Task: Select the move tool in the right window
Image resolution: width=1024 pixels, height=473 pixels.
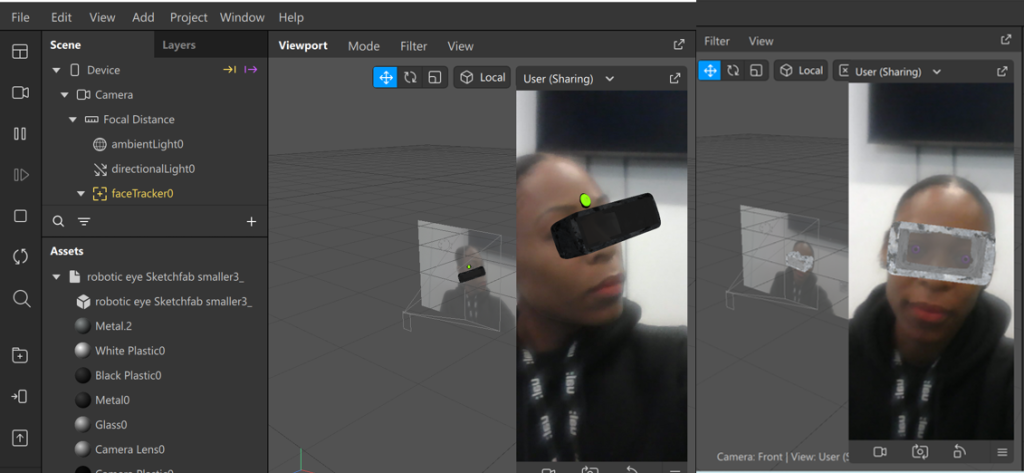Action: pos(709,71)
